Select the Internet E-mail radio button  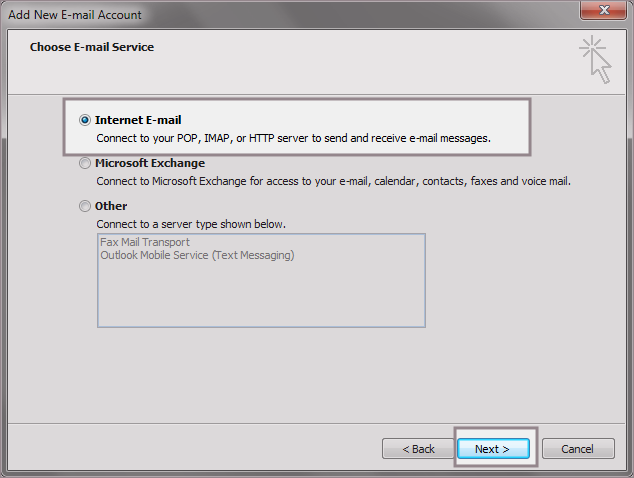tap(85, 120)
